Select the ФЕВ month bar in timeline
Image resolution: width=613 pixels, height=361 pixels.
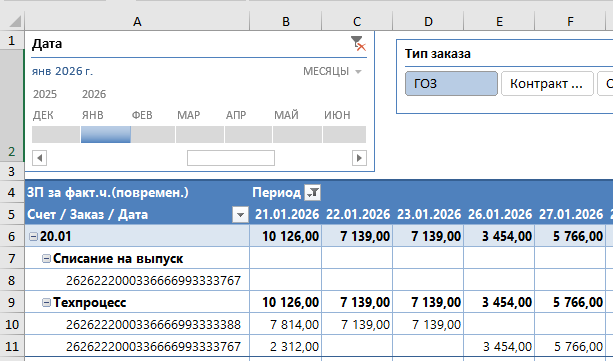[x=153, y=135]
